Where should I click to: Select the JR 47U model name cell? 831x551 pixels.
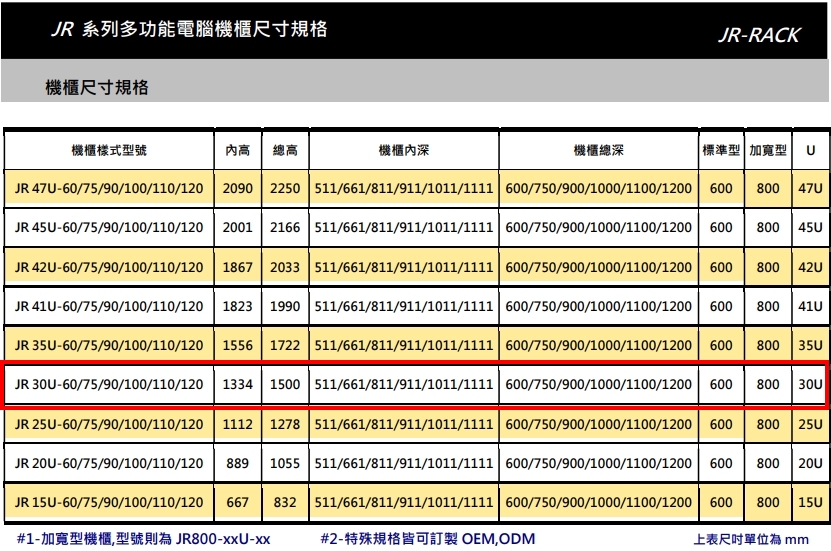coord(110,188)
